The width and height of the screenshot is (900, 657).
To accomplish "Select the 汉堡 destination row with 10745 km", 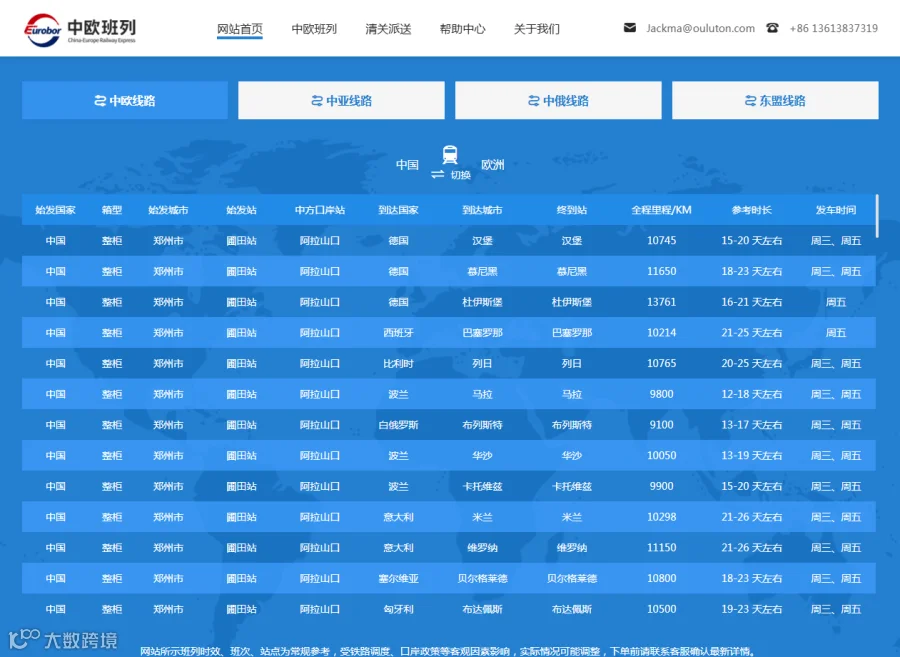I will tap(449, 240).
